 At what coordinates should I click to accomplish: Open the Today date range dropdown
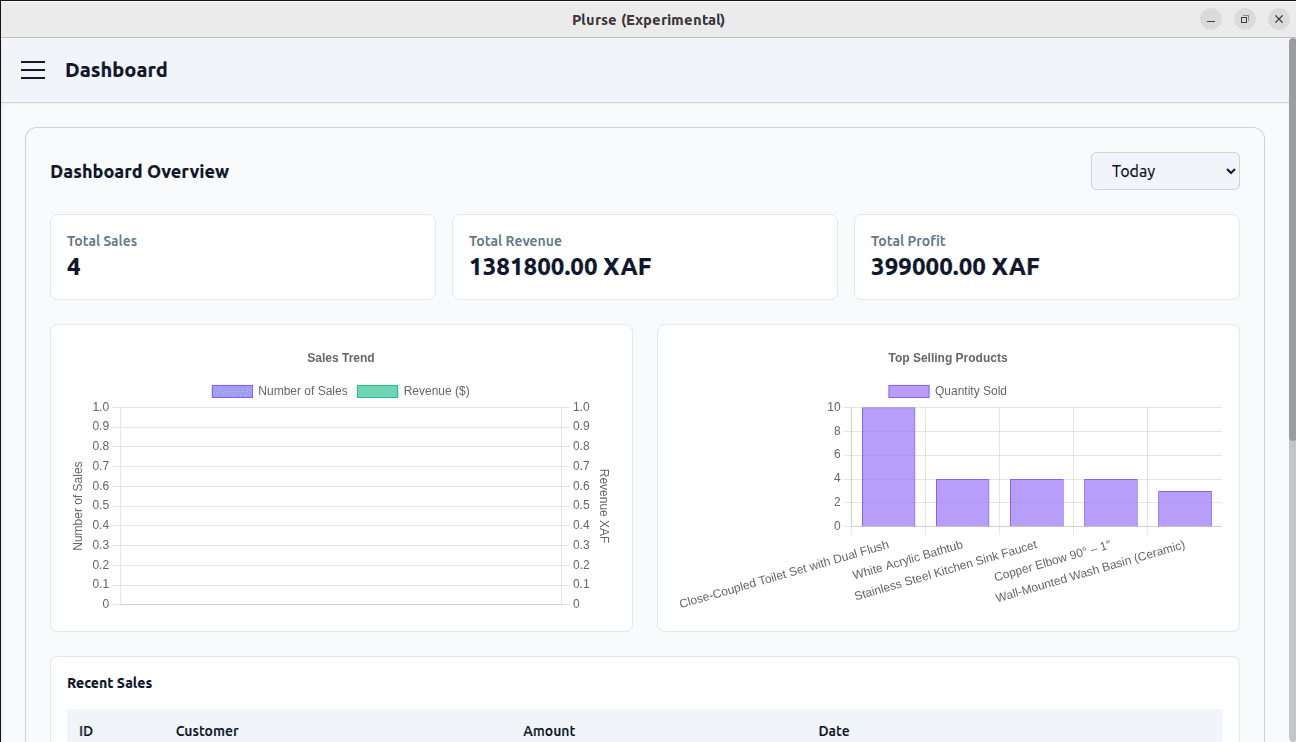1164,171
